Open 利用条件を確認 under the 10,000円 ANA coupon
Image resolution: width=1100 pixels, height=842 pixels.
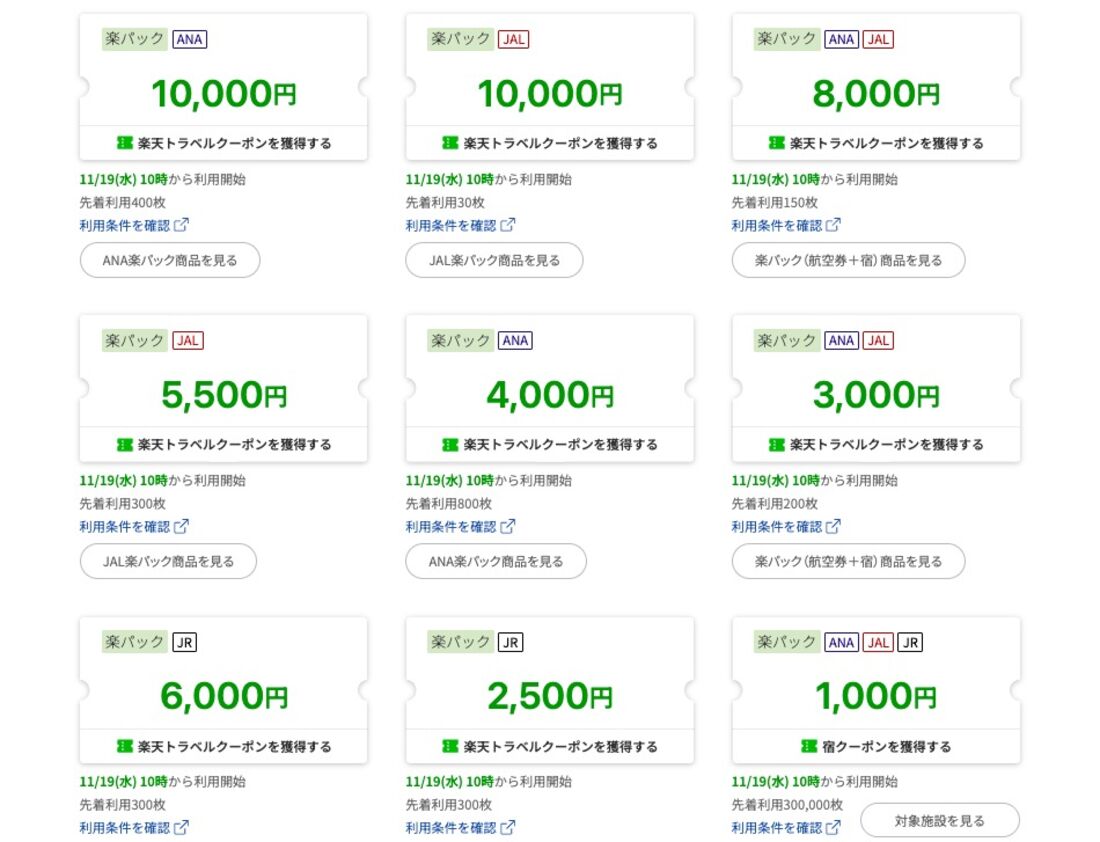126,224
